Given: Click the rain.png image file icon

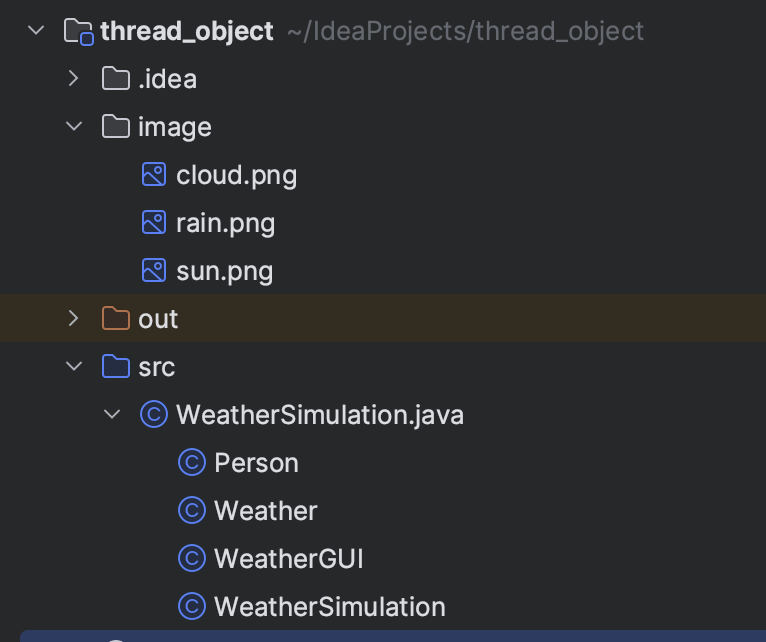Looking at the screenshot, I should pyautogui.click(x=154, y=223).
